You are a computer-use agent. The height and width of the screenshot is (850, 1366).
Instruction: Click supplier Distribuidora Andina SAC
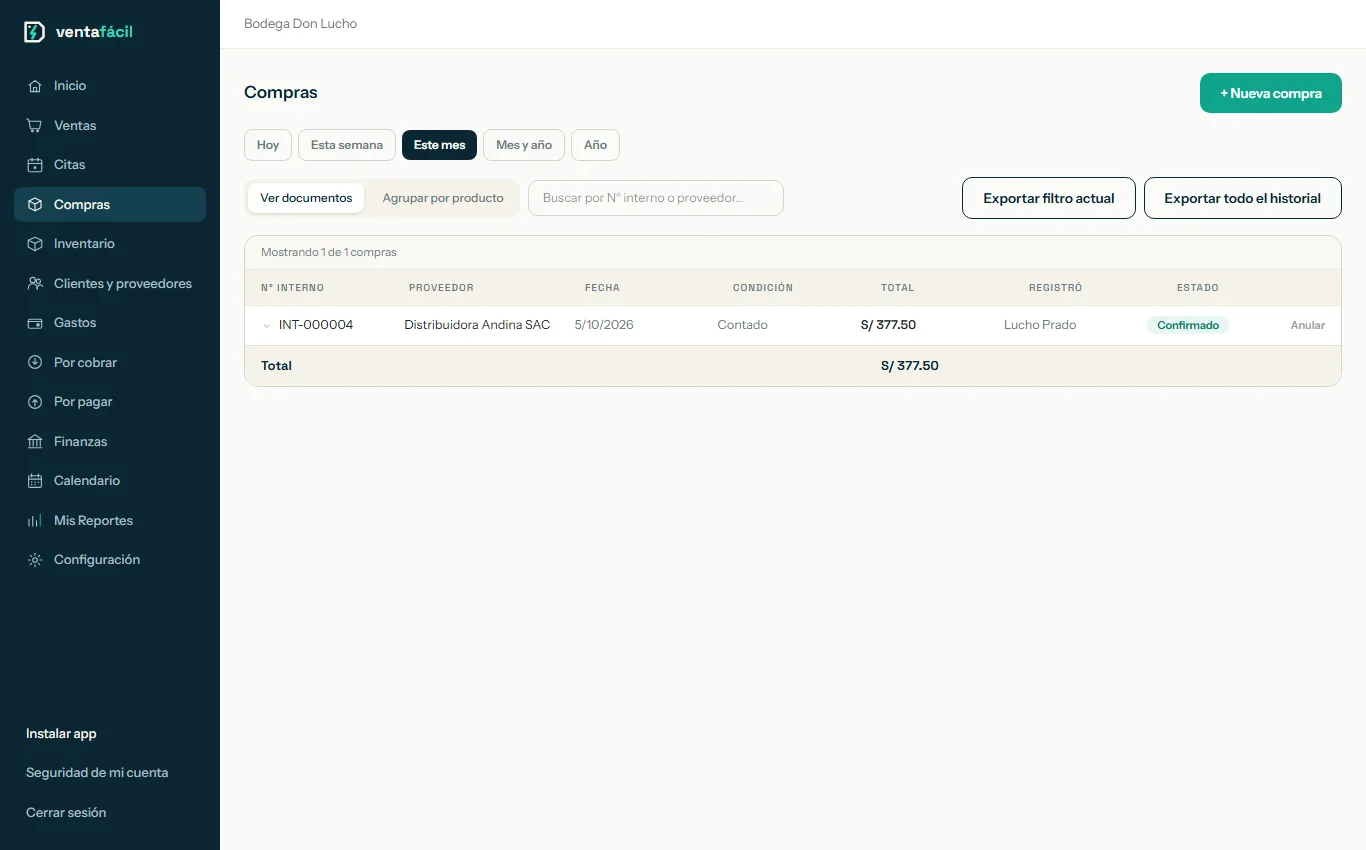tap(477, 325)
